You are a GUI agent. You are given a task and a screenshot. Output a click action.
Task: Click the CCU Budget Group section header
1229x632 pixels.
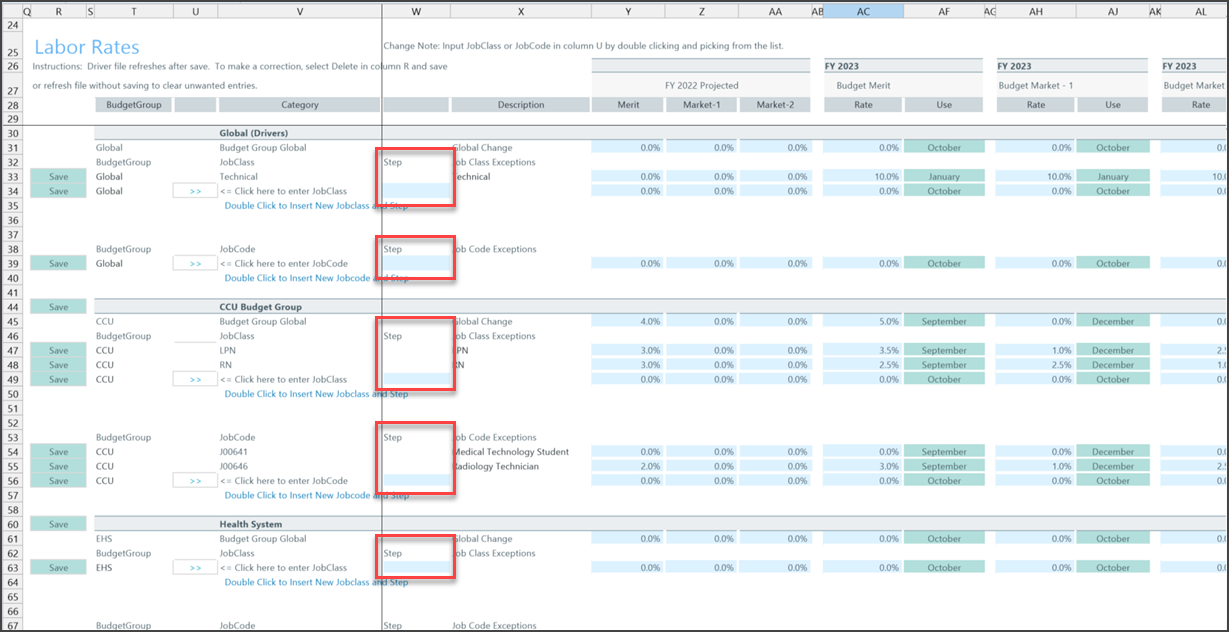click(260, 307)
